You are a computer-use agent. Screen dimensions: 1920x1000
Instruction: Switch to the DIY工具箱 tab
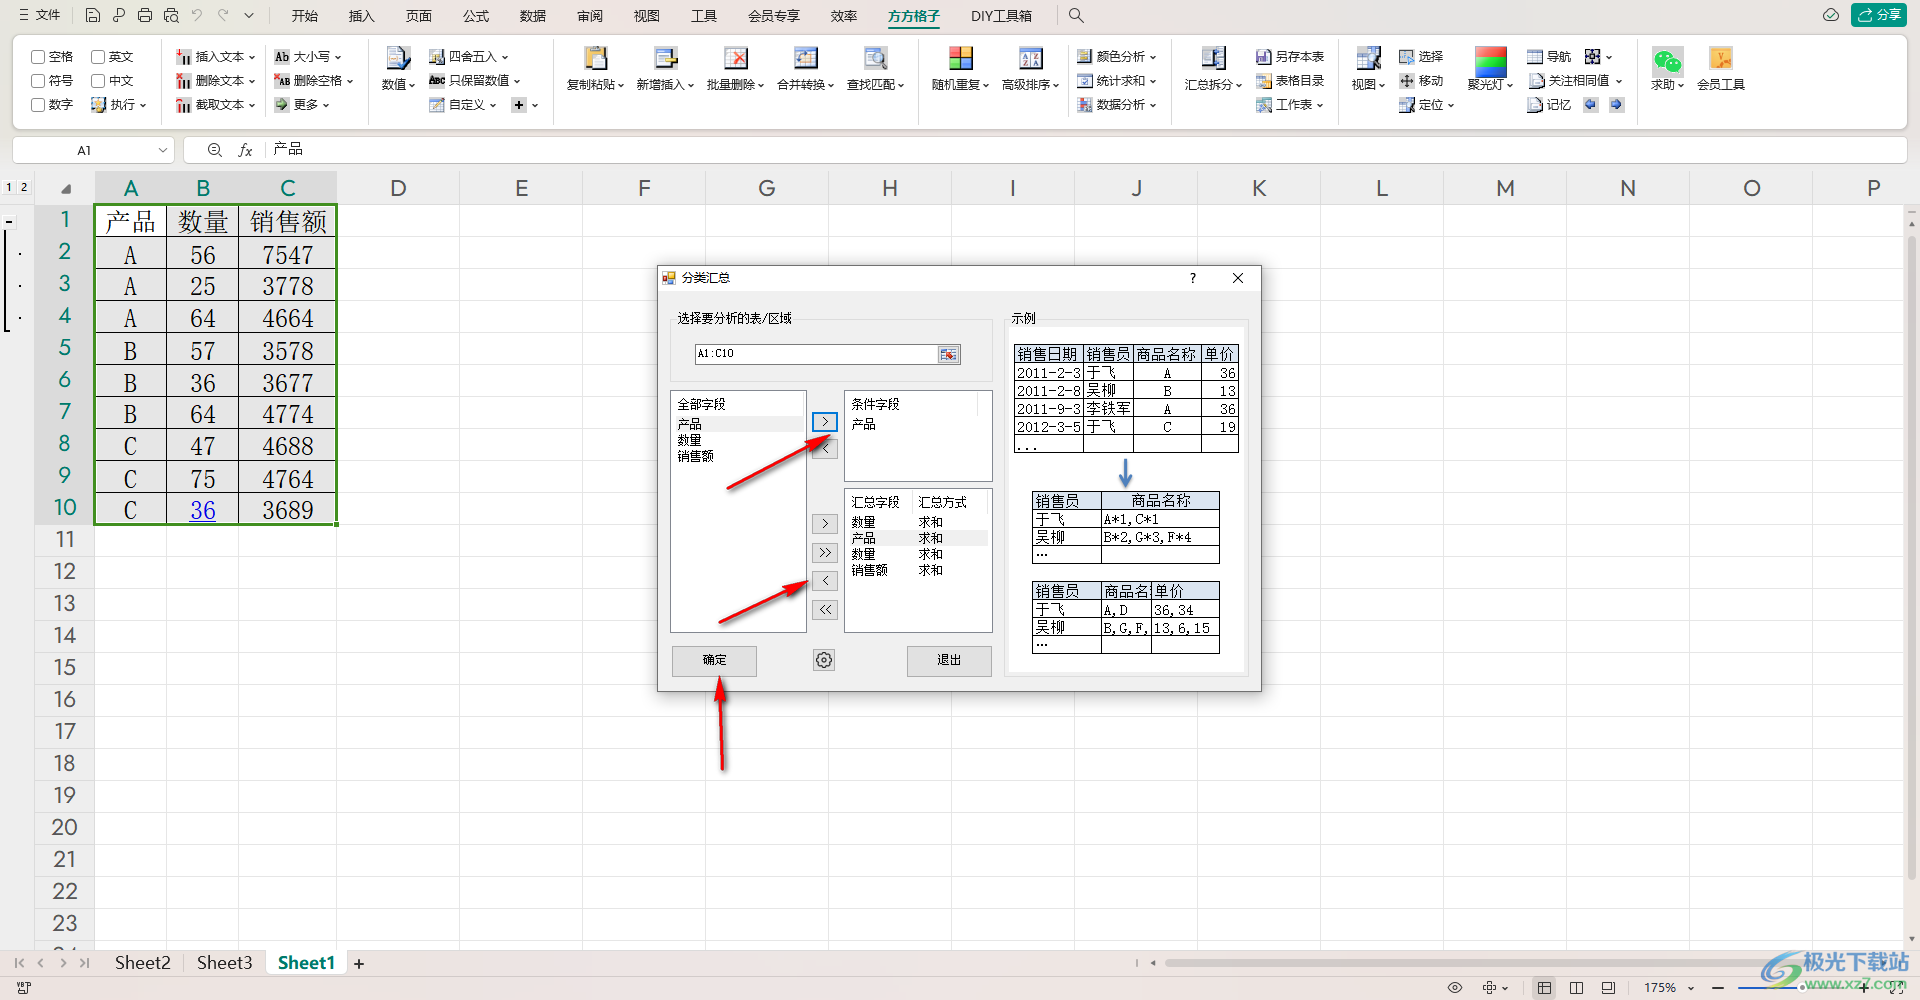1000,16
